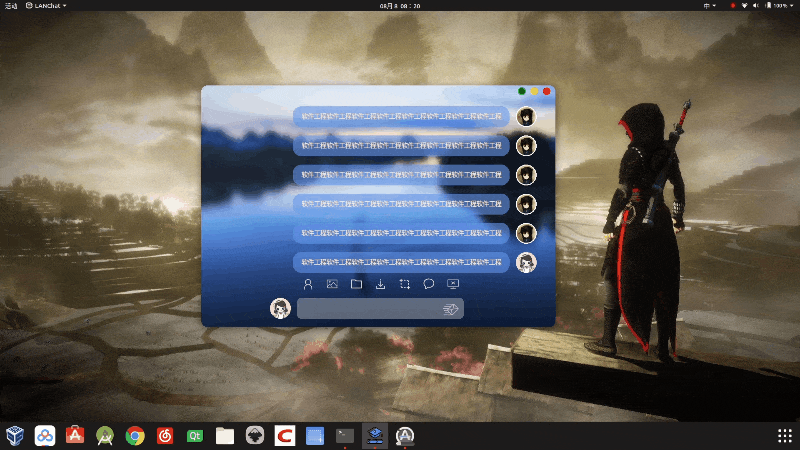Open the LANChat application menu in top bar
800x450 pixels.
click(46, 6)
